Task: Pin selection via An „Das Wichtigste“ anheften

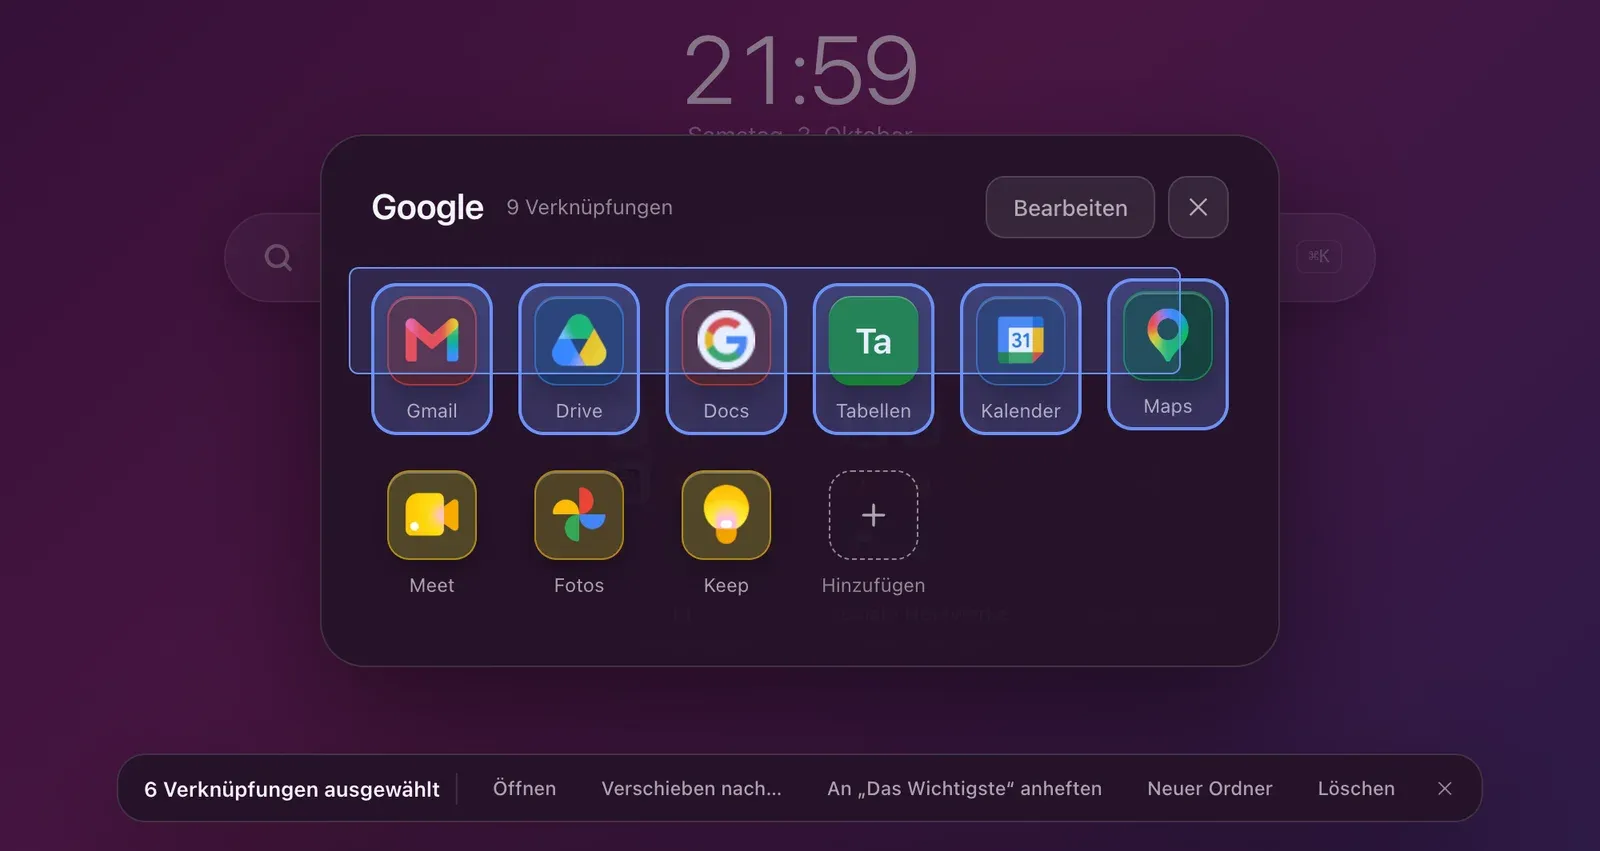Action: tap(964, 788)
